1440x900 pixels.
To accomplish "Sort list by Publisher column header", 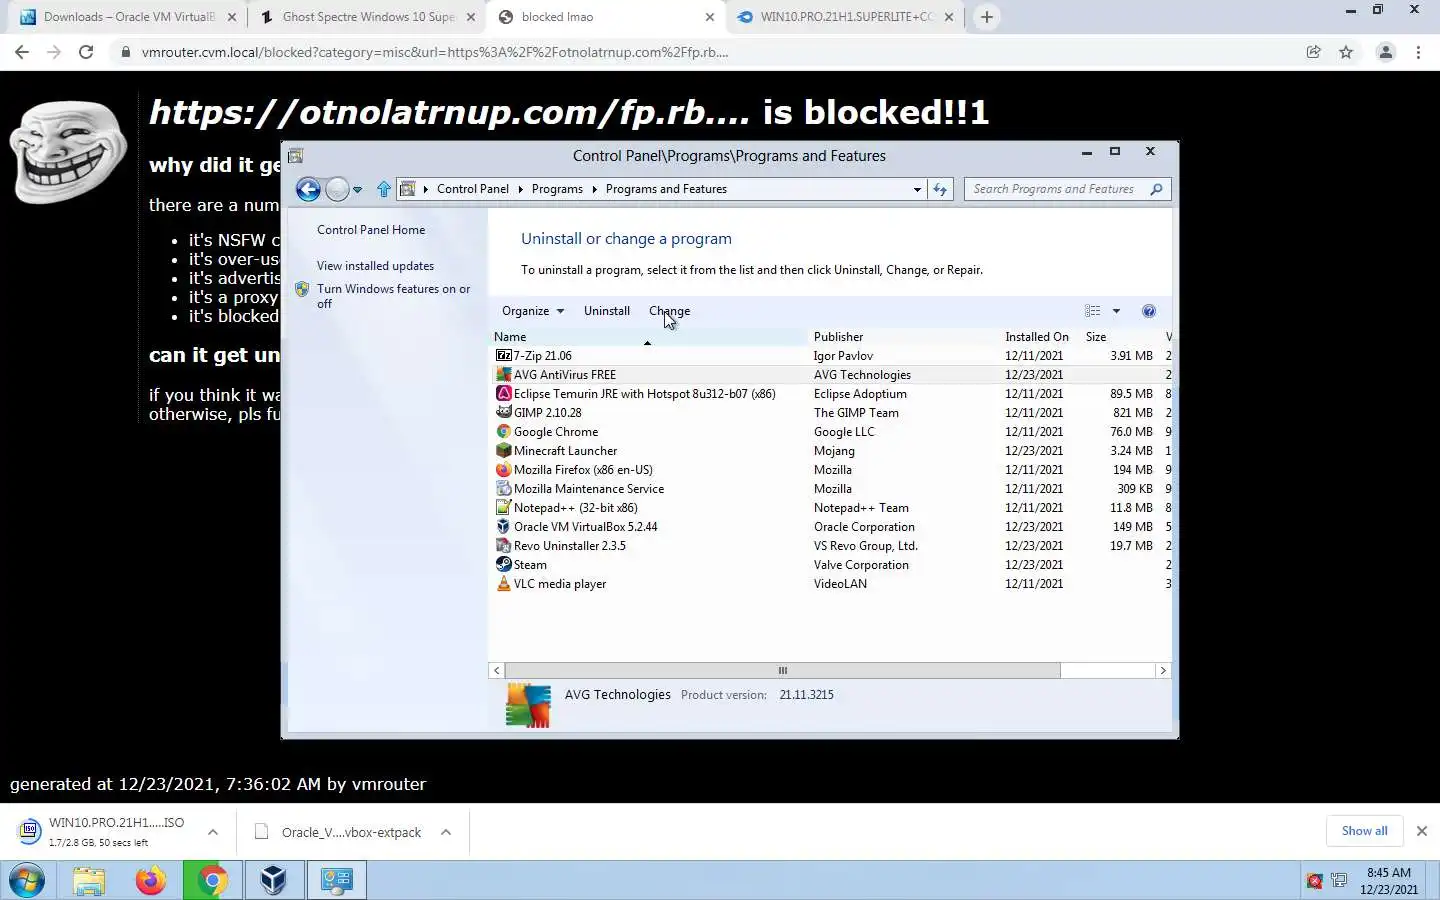I will click(x=904, y=337).
